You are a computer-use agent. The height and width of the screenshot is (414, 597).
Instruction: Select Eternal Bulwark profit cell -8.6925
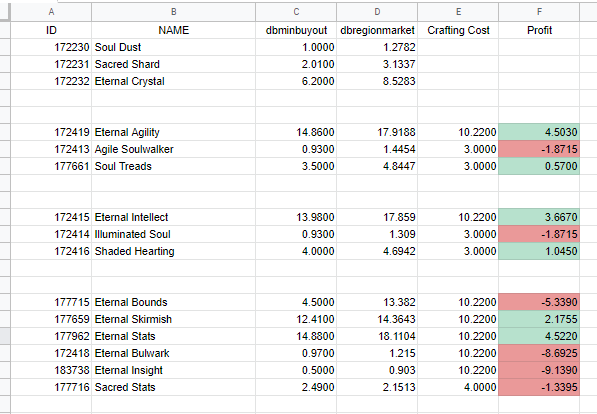pyautogui.click(x=539, y=353)
